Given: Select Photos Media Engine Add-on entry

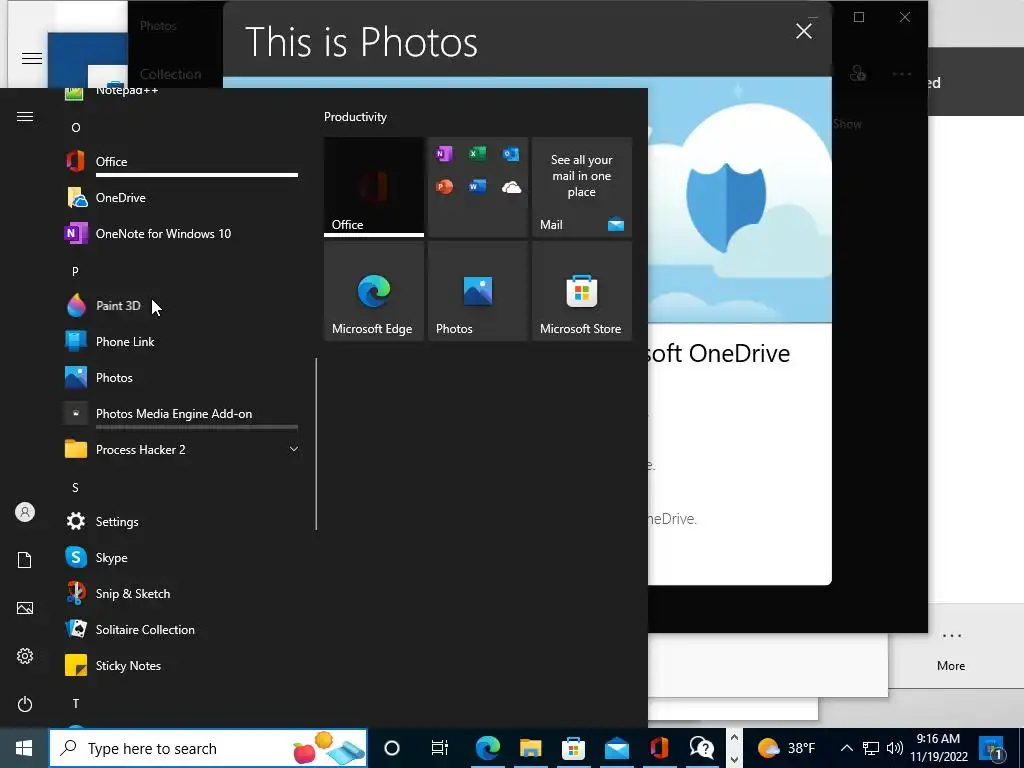Looking at the screenshot, I should click(x=181, y=413).
